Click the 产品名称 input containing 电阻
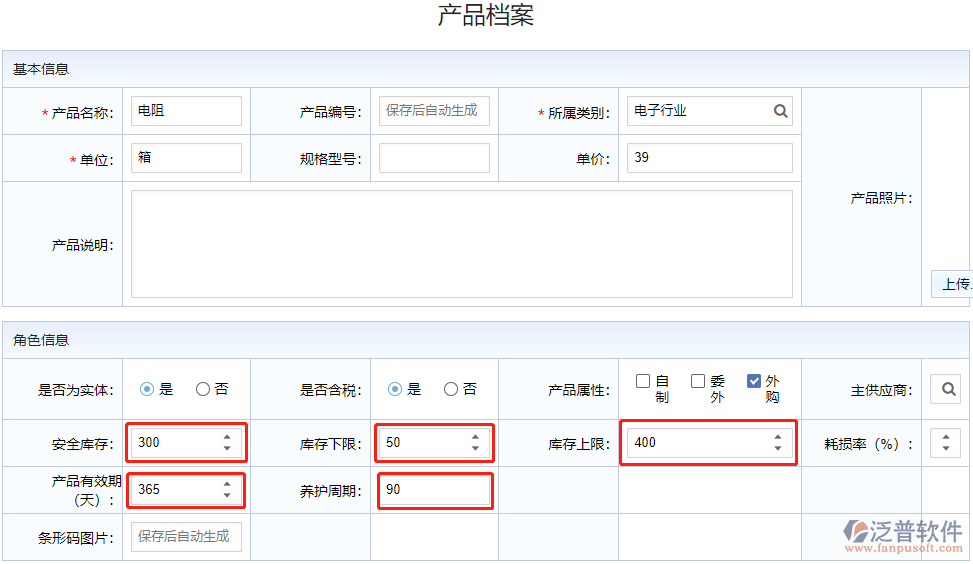 (x=186, y=111)
